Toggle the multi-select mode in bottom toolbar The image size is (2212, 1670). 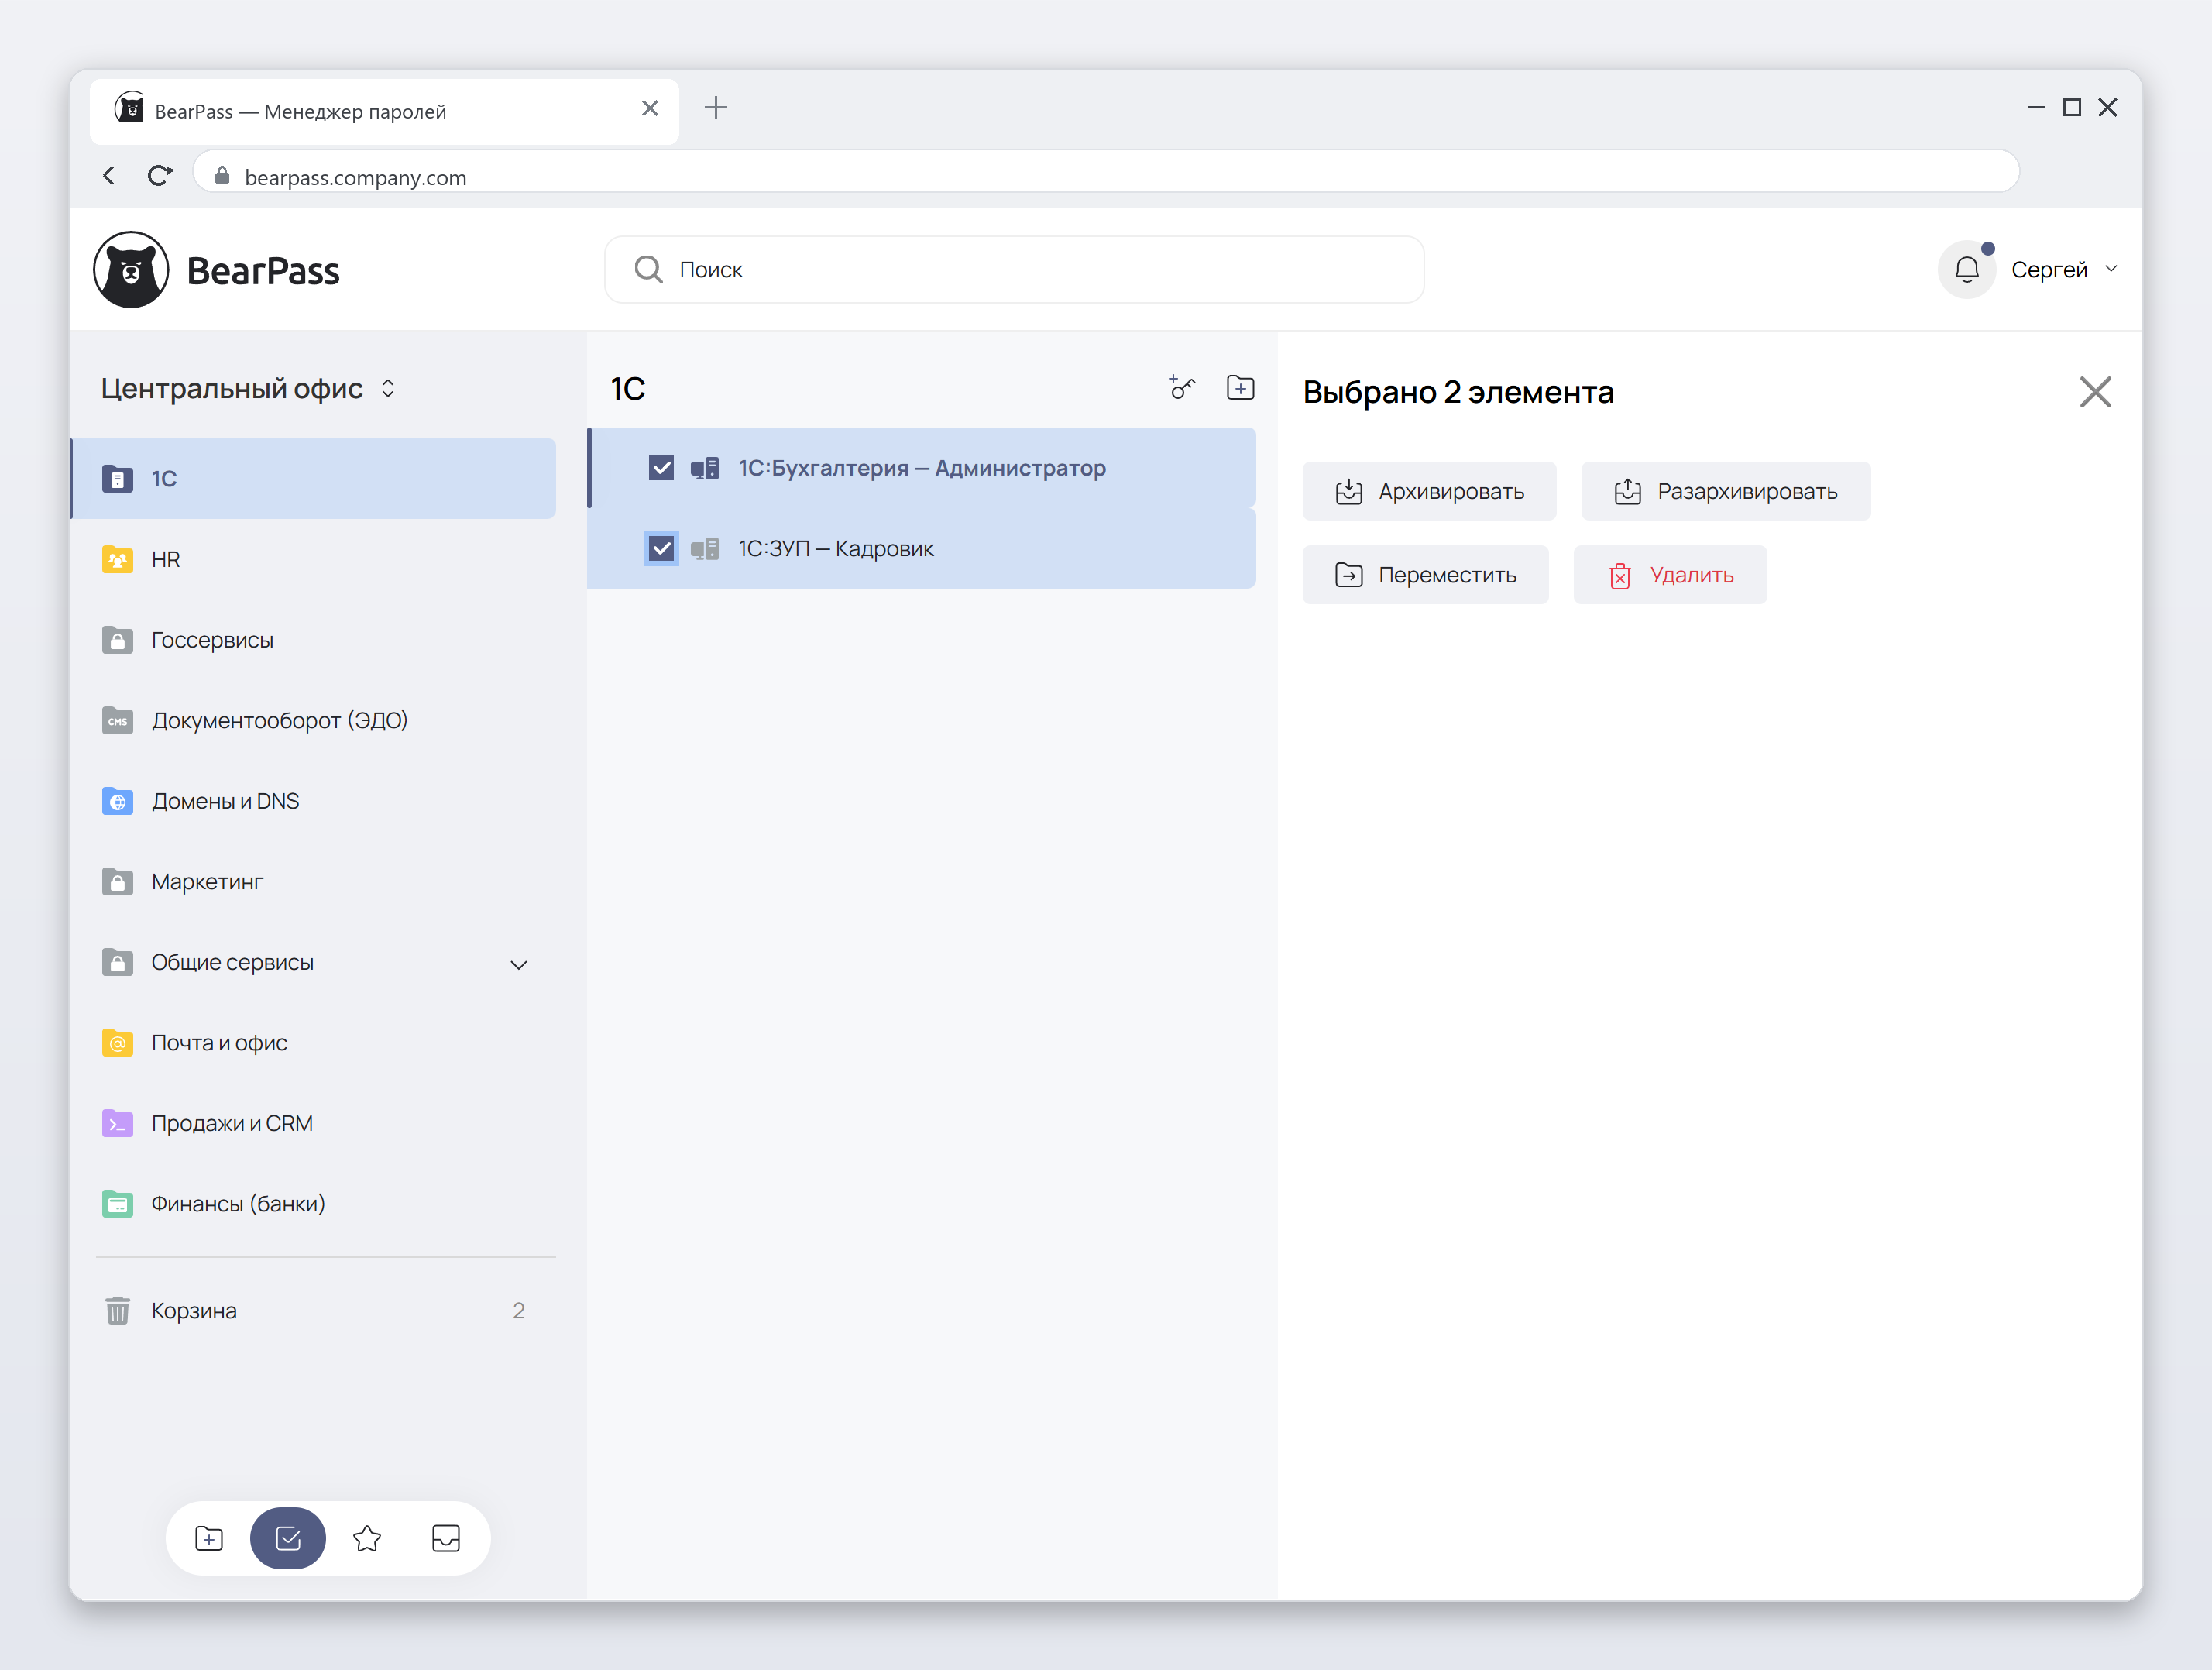(288, 1538)
